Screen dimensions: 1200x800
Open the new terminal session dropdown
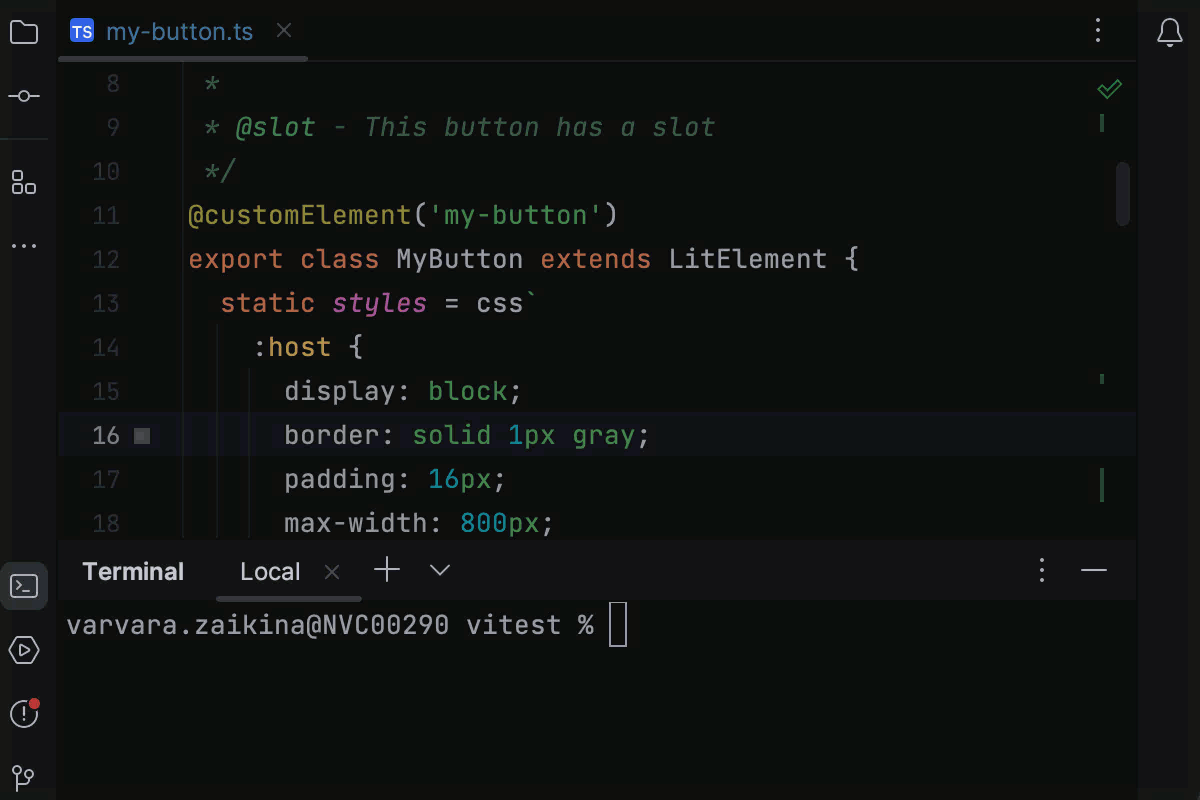tap(438, 570)
